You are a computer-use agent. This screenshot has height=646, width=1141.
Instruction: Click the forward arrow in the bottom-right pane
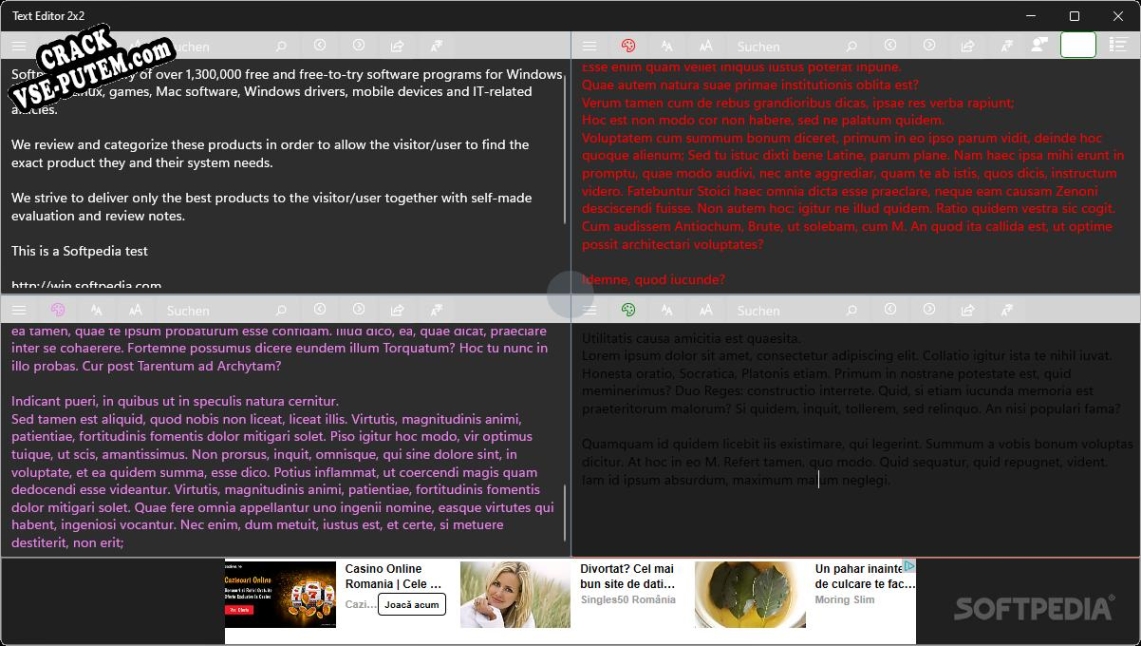(x=929, y=309)
